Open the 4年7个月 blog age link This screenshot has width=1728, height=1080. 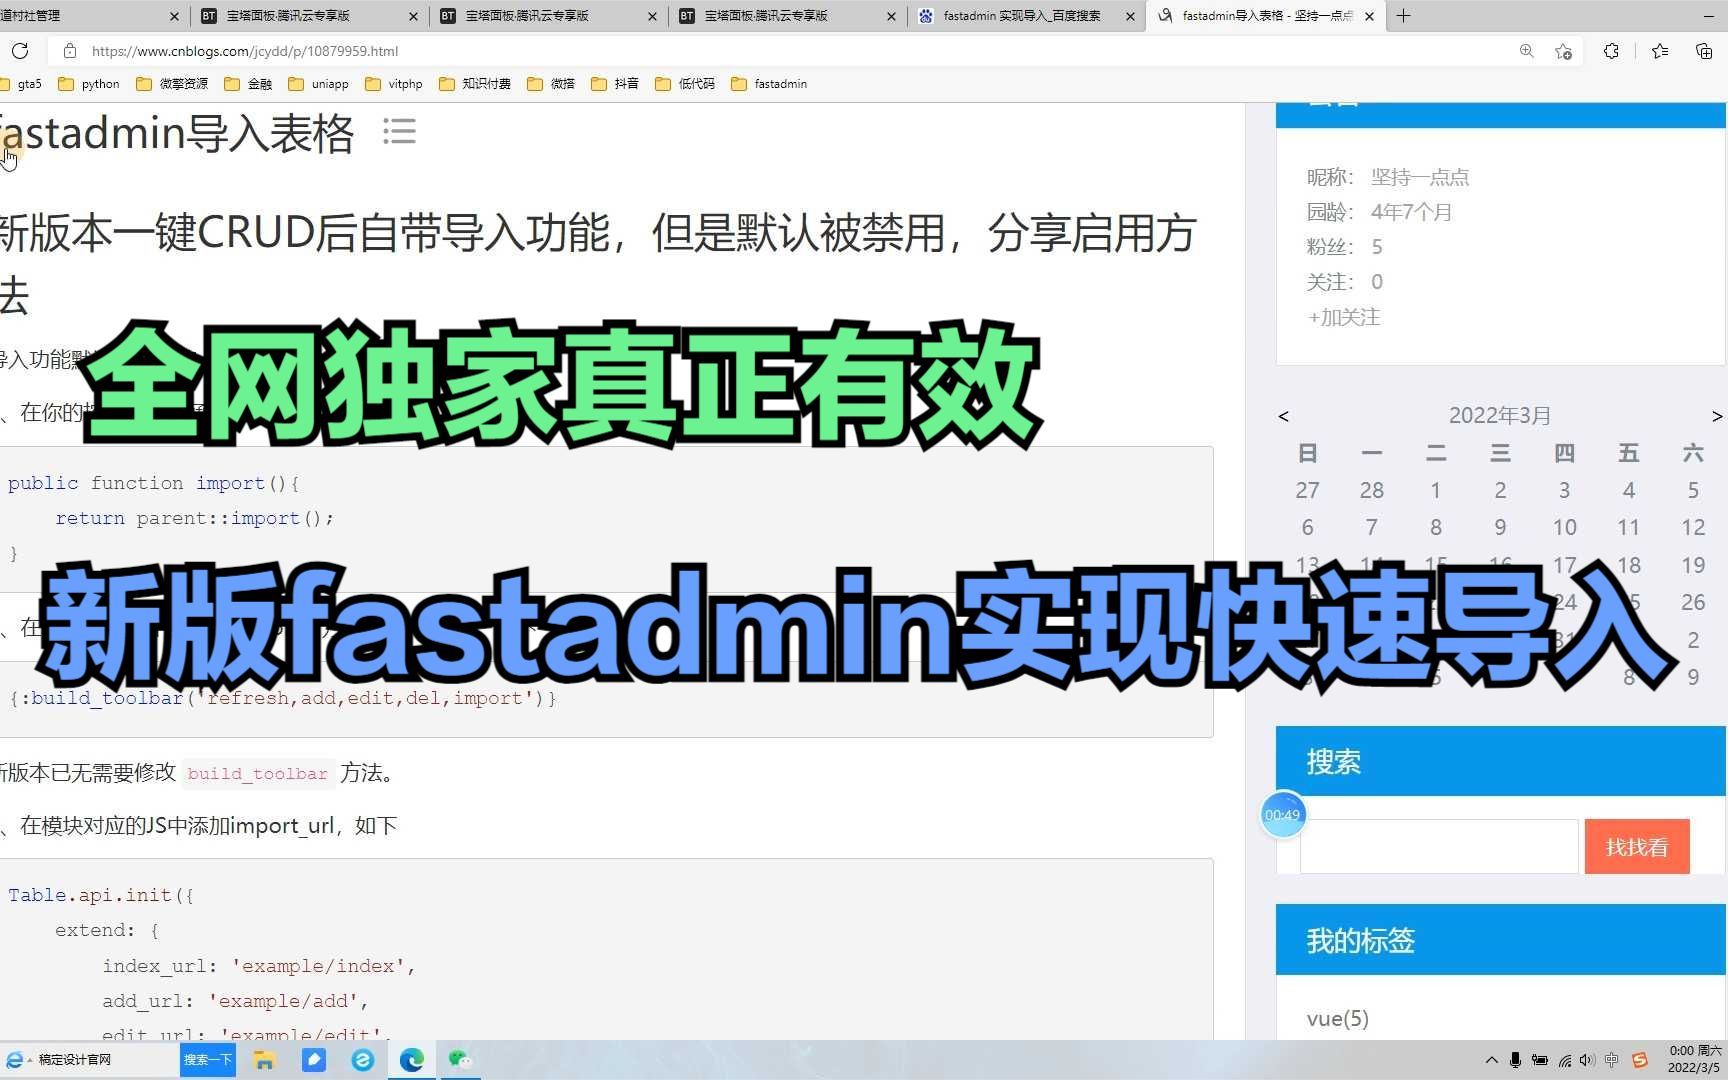click(1411, 212)
